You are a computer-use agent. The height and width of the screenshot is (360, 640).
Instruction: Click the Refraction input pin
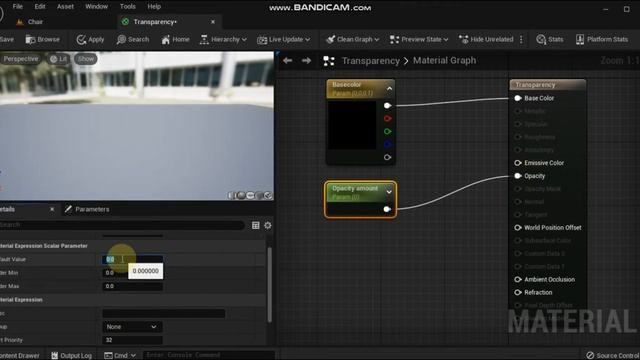coord(518,293)
